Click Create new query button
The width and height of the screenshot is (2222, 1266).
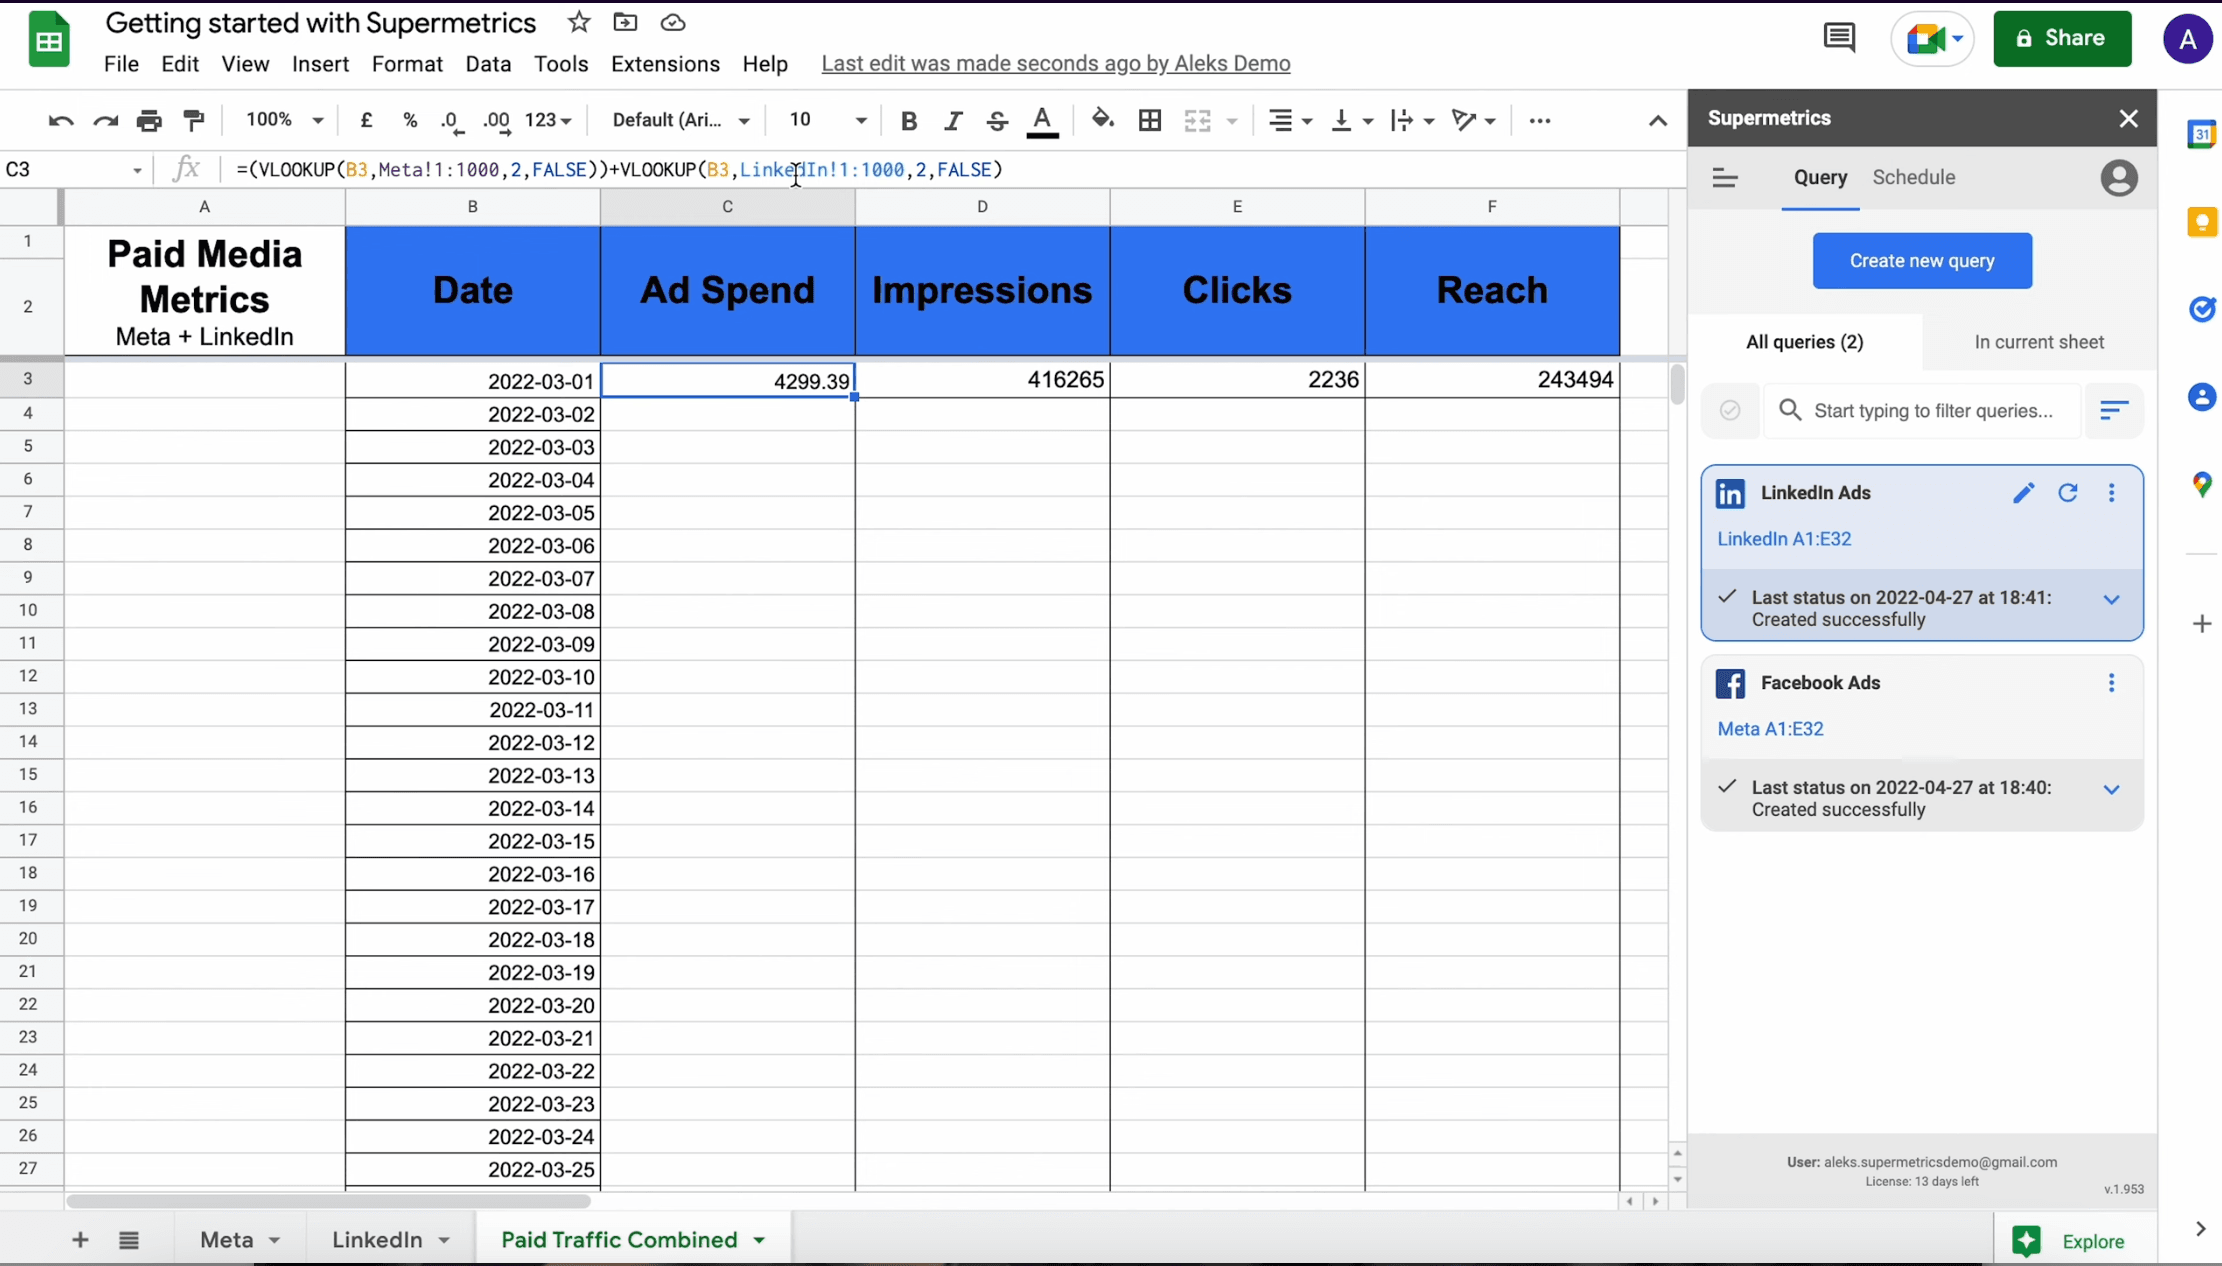pos(1922,261)
